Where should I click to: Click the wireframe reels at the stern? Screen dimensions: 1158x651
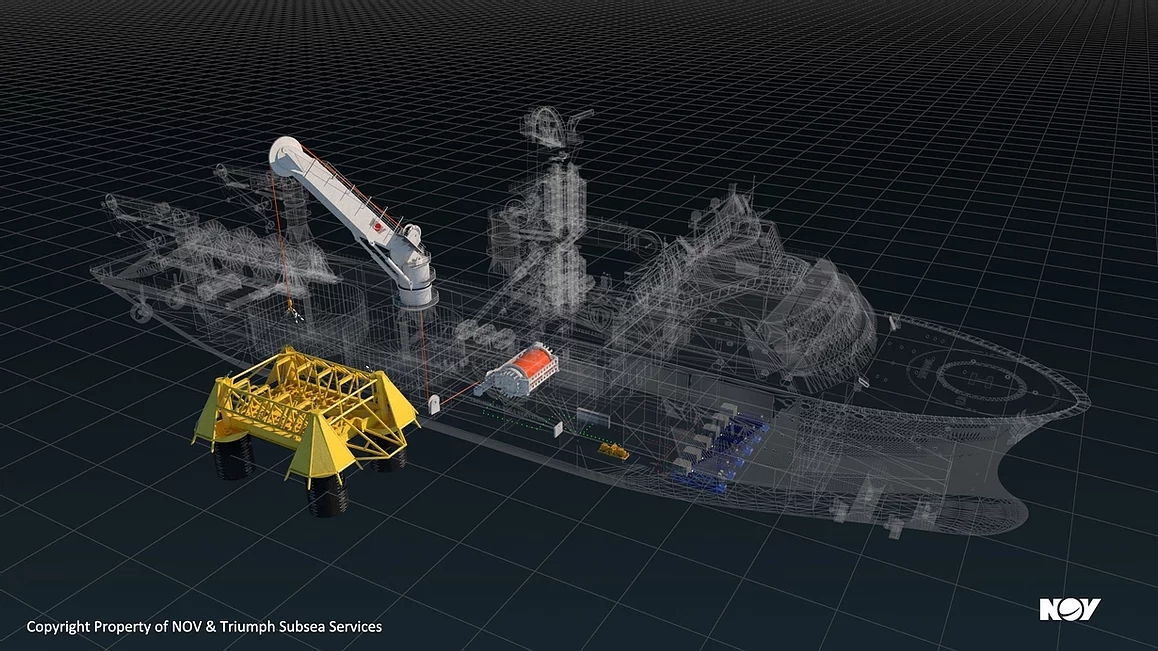tap(242, 250)
